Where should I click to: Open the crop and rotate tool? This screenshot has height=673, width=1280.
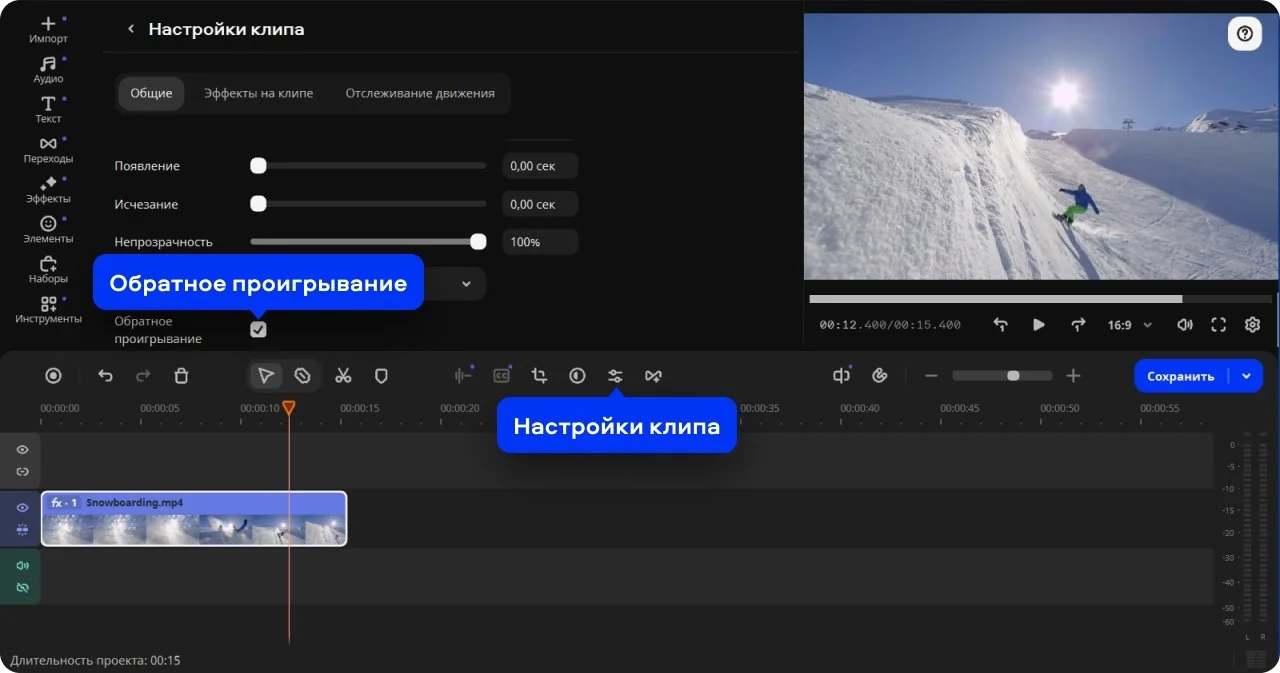(x=539, y=376)
